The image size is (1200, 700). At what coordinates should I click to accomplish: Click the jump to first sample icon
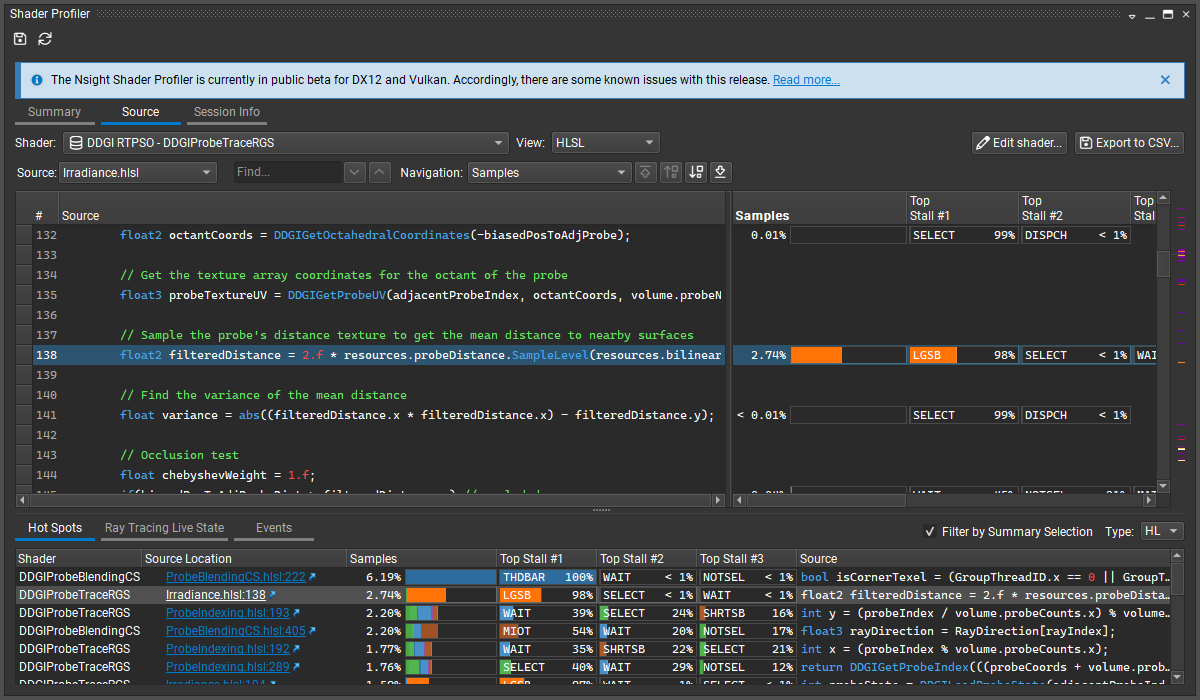645,172
